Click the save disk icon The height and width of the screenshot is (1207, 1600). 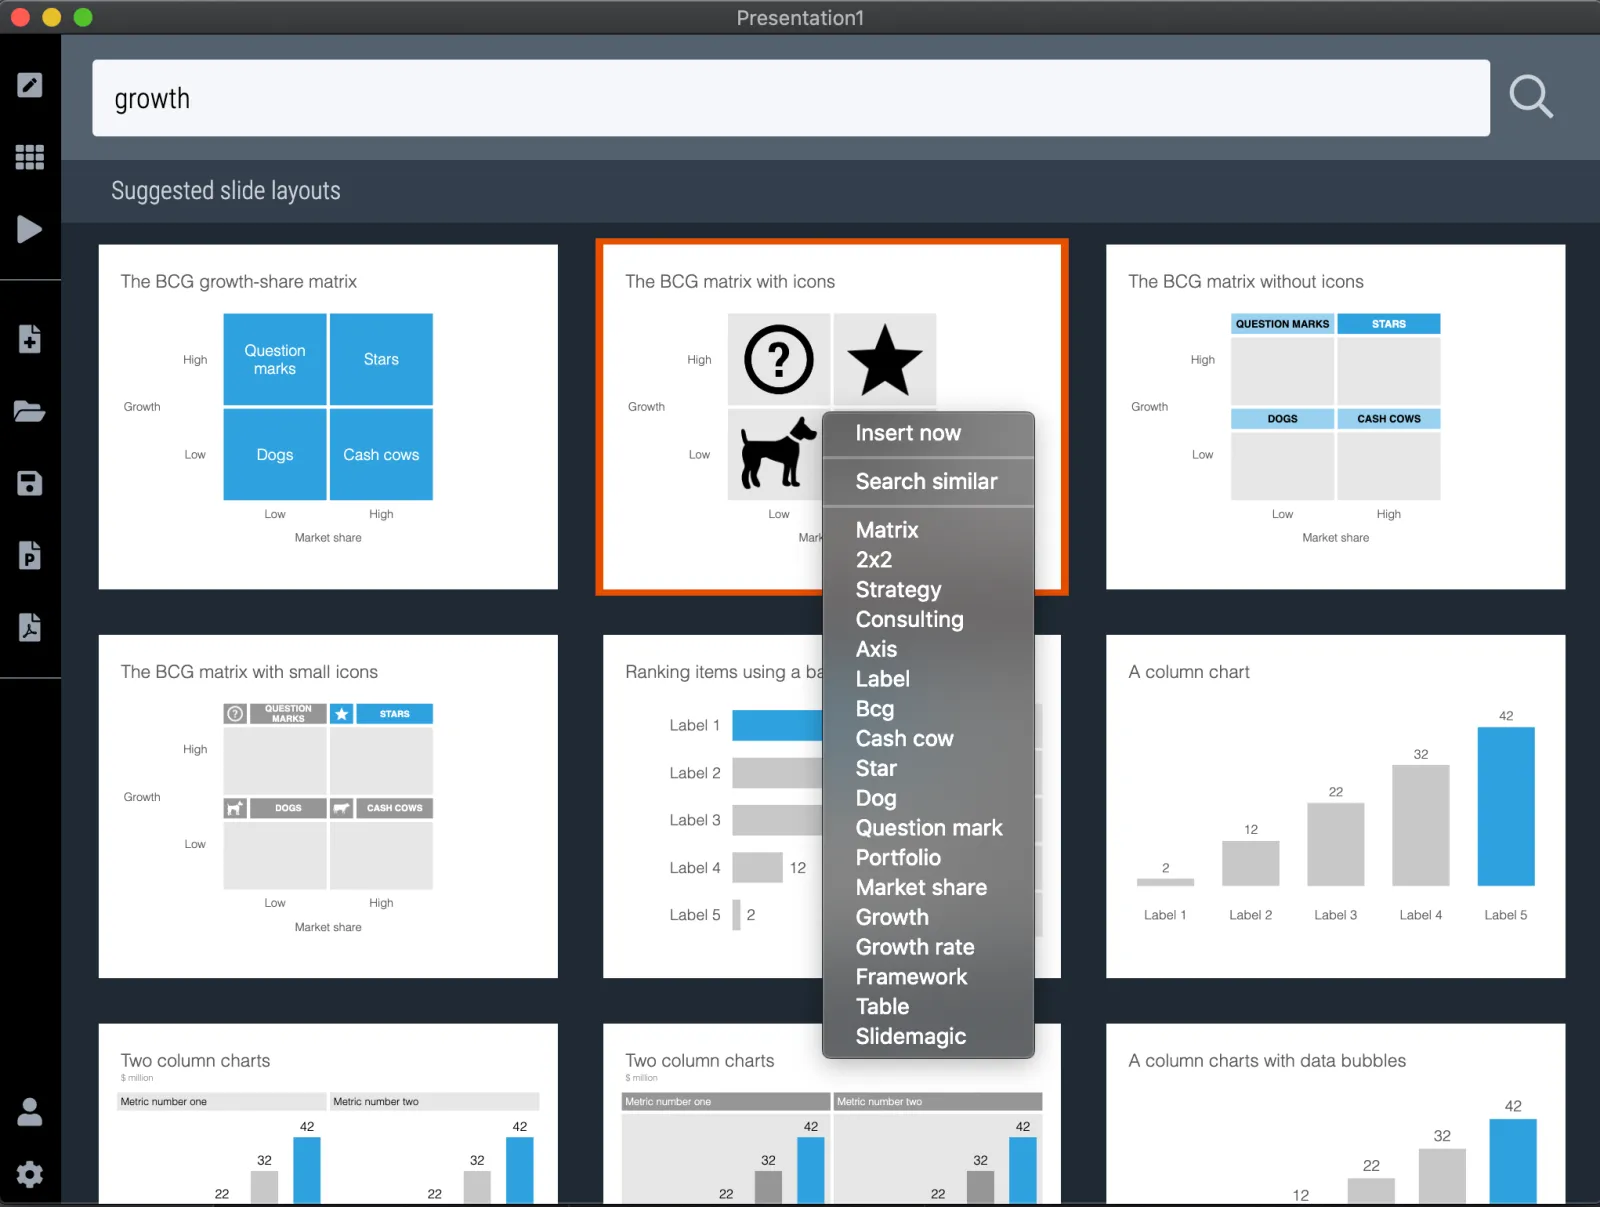coord(30,484)
